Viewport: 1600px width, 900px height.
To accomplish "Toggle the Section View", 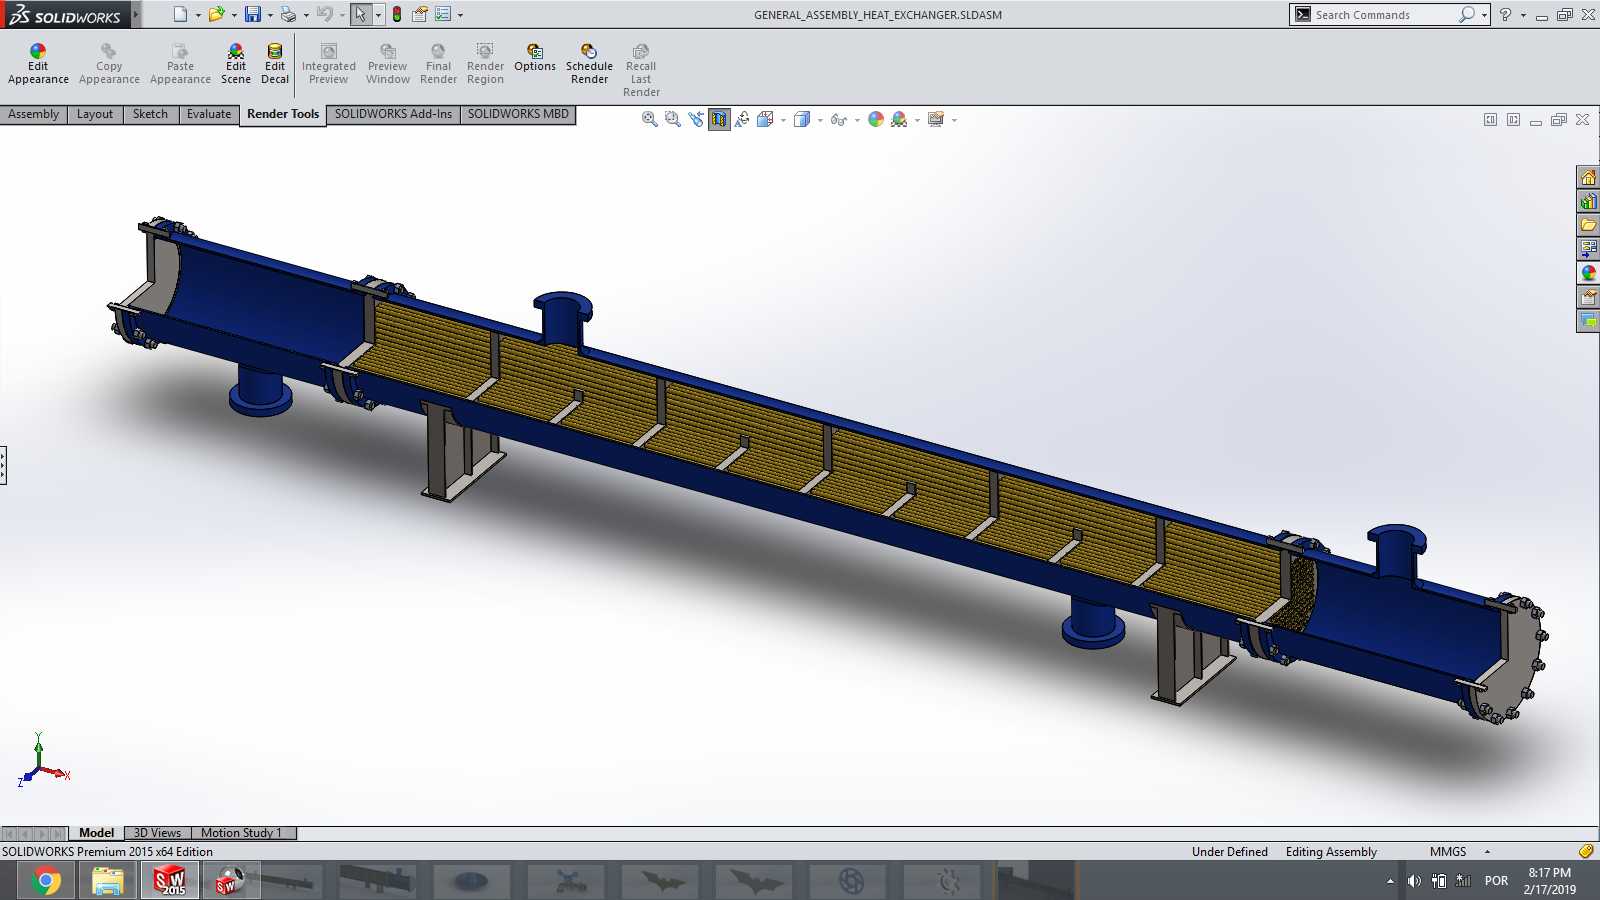I will pos(719,119).
